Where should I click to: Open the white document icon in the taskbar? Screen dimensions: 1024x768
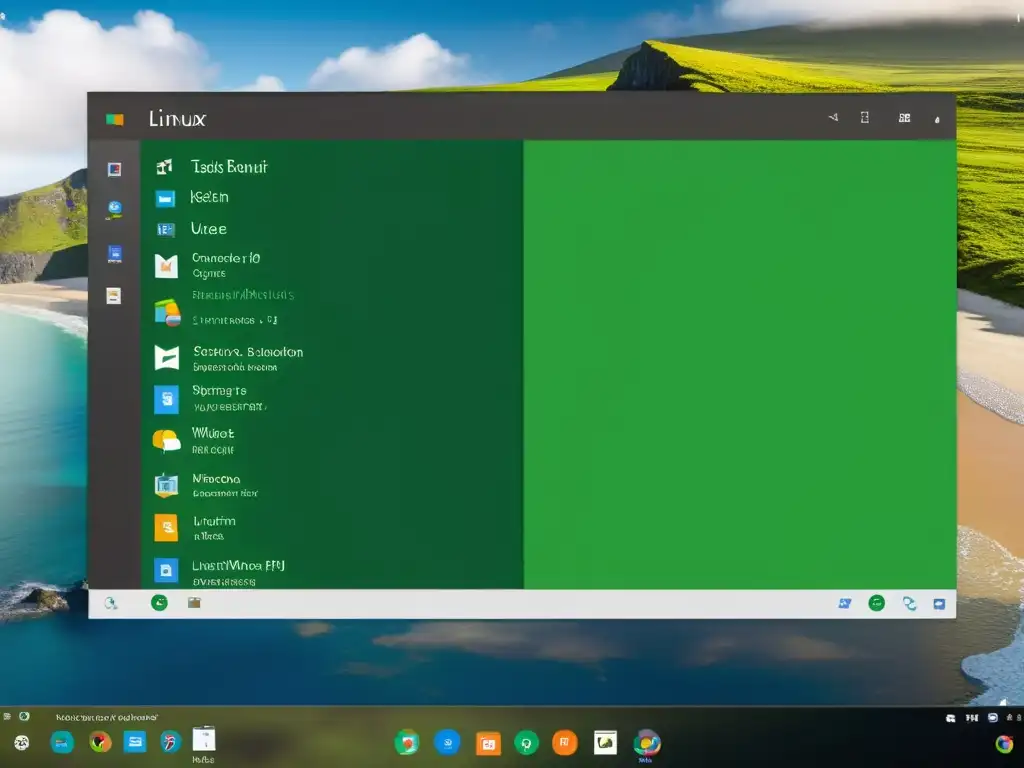(x=204, y=739)
